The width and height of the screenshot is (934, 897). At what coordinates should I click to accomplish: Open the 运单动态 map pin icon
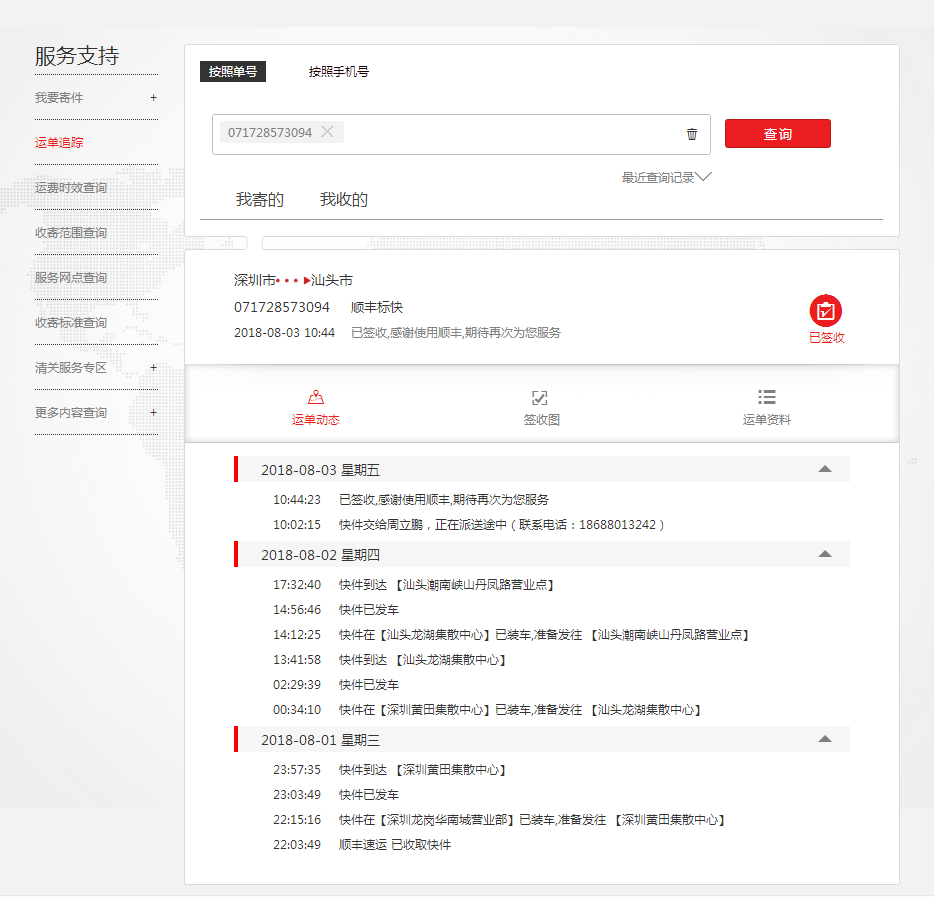click(x=316, y=397)
